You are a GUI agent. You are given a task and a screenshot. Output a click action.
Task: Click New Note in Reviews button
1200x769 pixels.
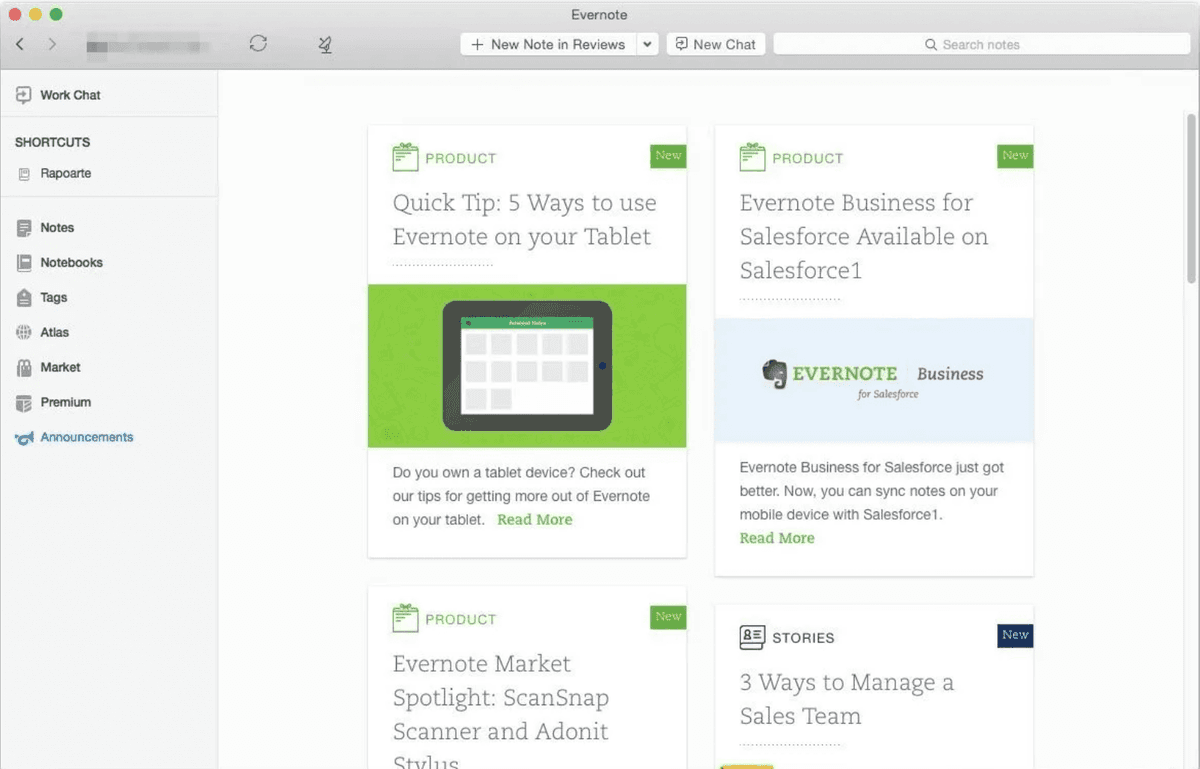click(548, 44)
